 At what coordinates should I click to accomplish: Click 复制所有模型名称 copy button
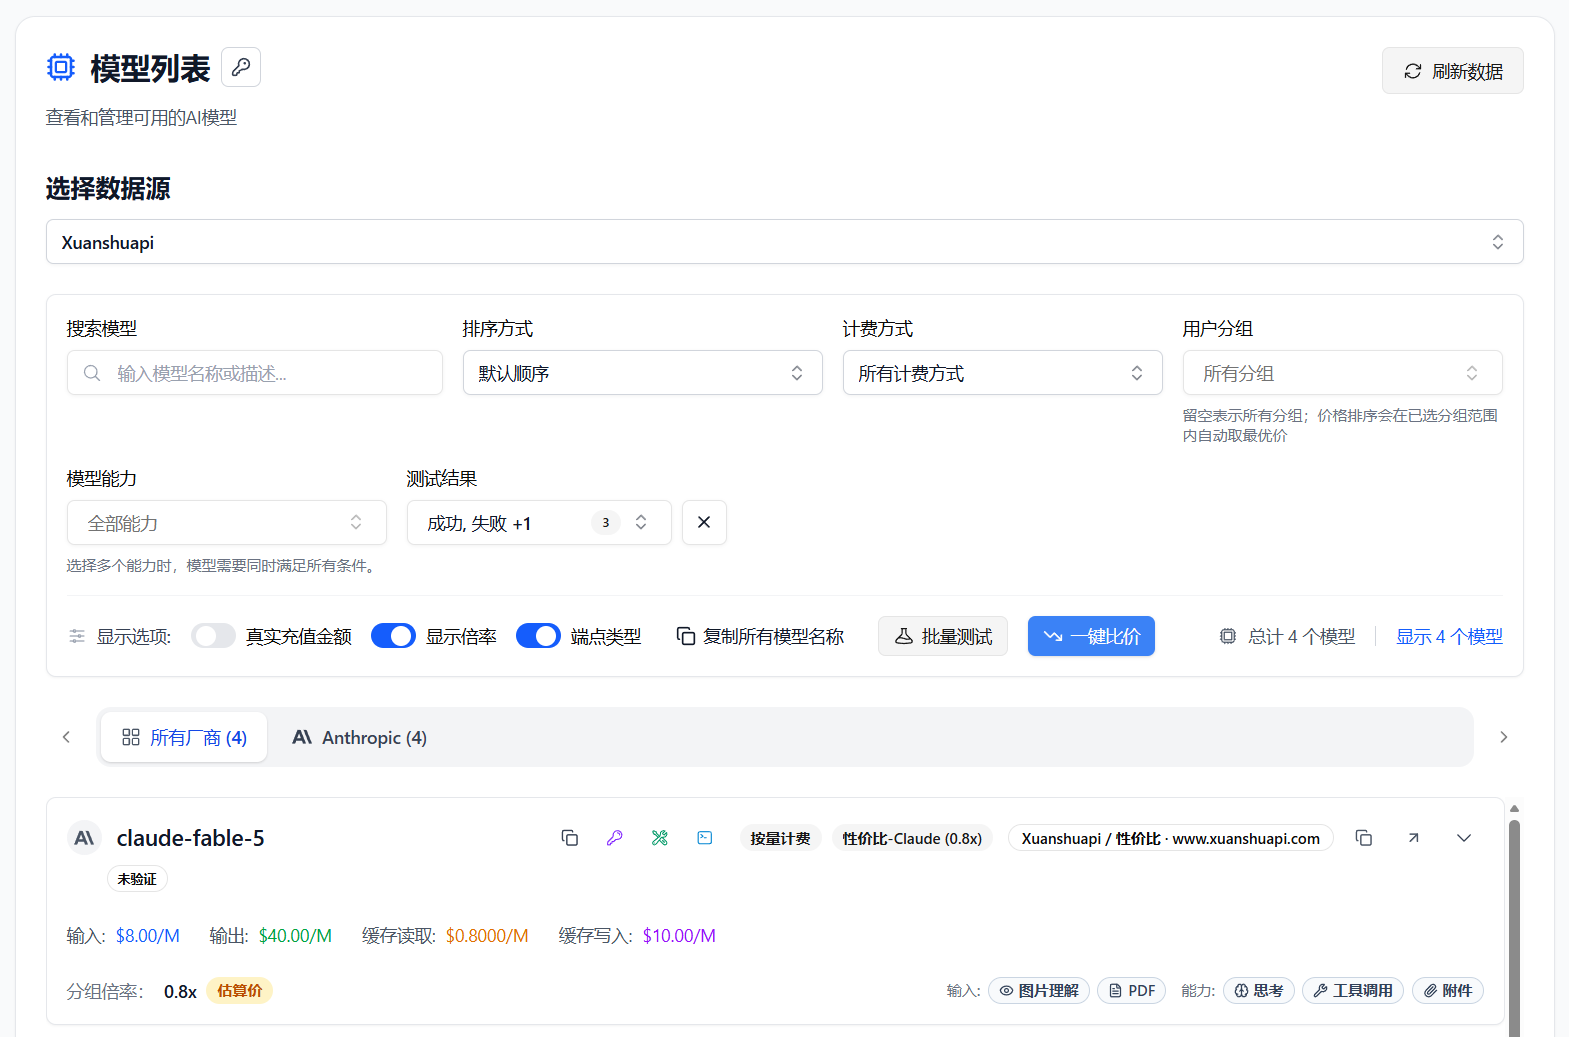pos(760,636)
